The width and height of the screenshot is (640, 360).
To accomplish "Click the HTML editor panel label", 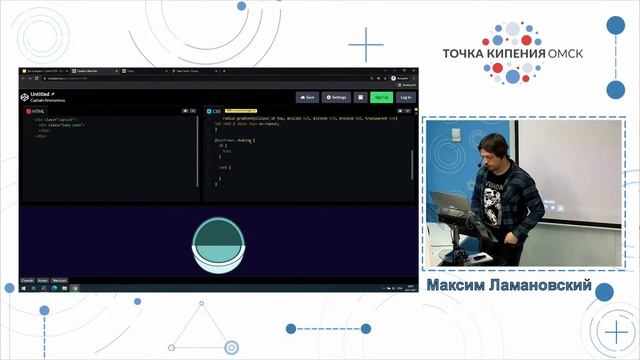I will [x=36, y=111].
